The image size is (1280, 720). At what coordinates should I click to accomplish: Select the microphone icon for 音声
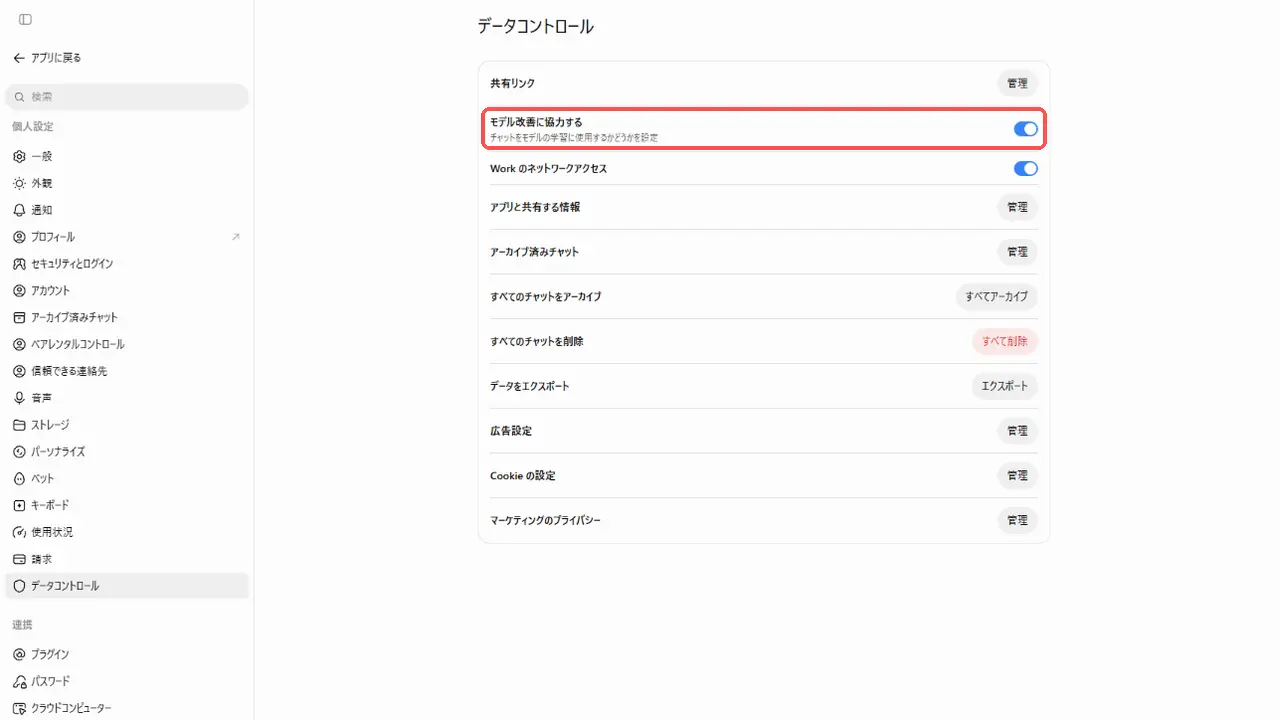(x=19, y=398)
